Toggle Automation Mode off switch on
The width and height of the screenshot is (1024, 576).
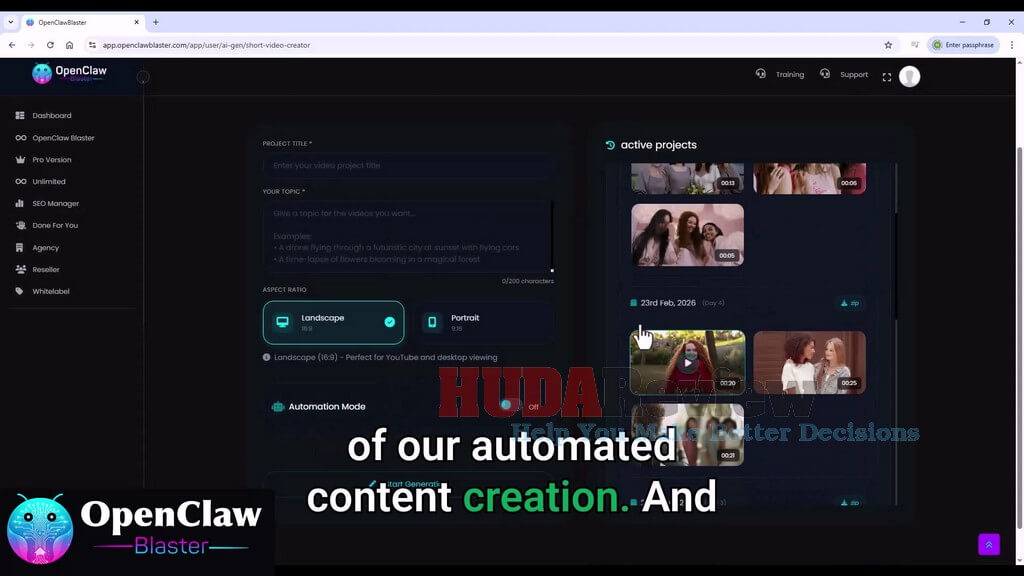(x=506, y=406)
